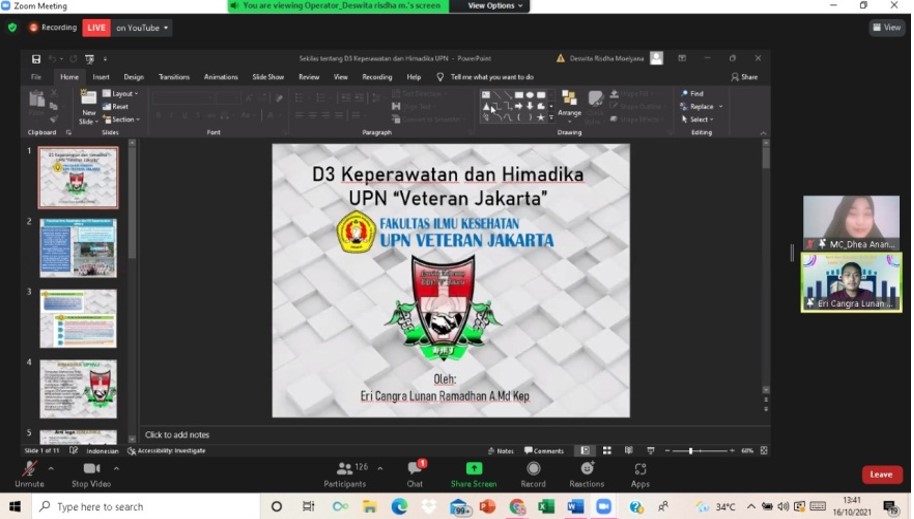Open the Insert ribbon tab
The width and height of the screenshot is (914, 519).
101,77
